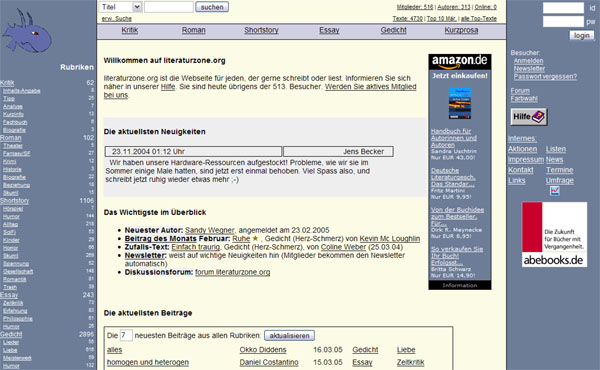Select Kritik in the top category bar

[130, 30]
